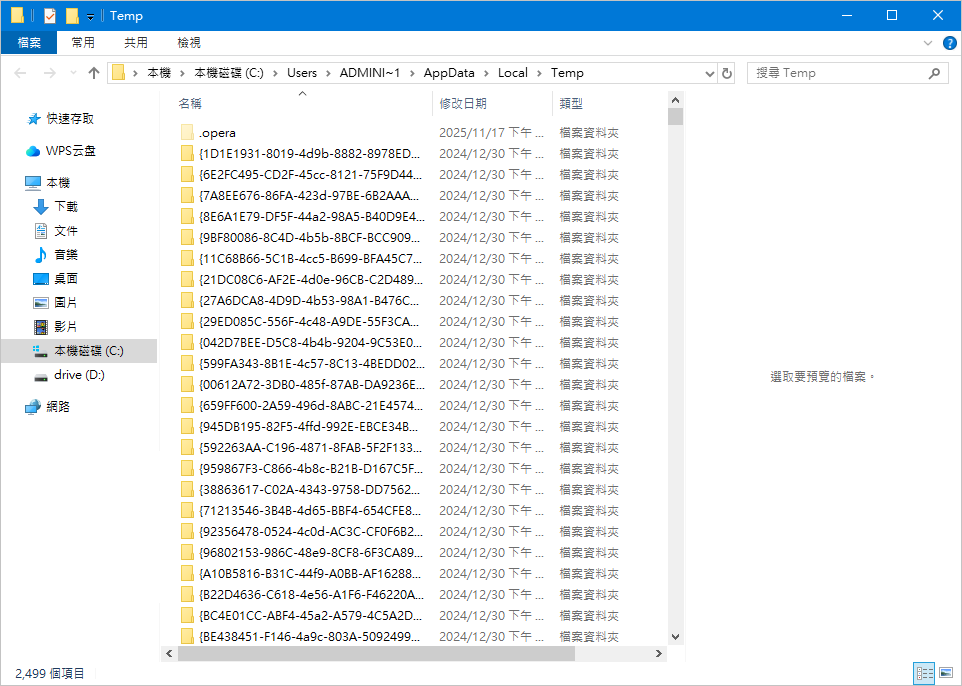Image resolution: width=962 pixels, height=686 pixels.
Task: Click the vertical scrollbar down arrow
Action: pyautogui.click(x=675, y=637)
